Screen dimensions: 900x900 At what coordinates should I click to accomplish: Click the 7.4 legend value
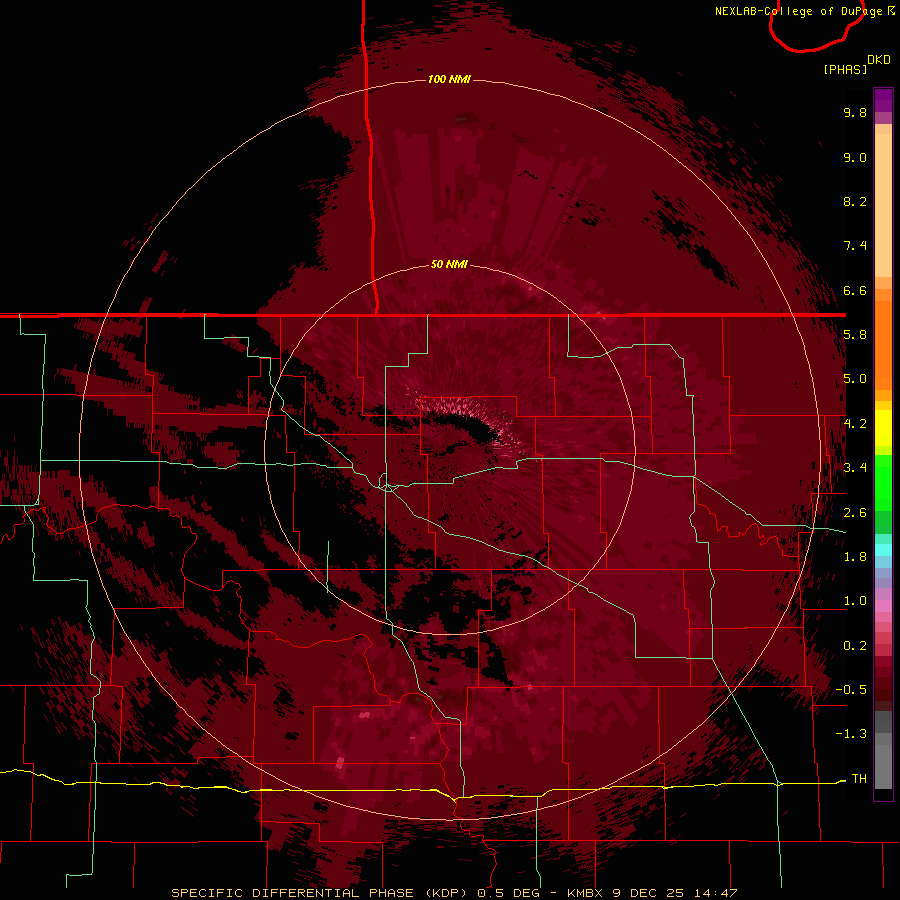(855, 246)
